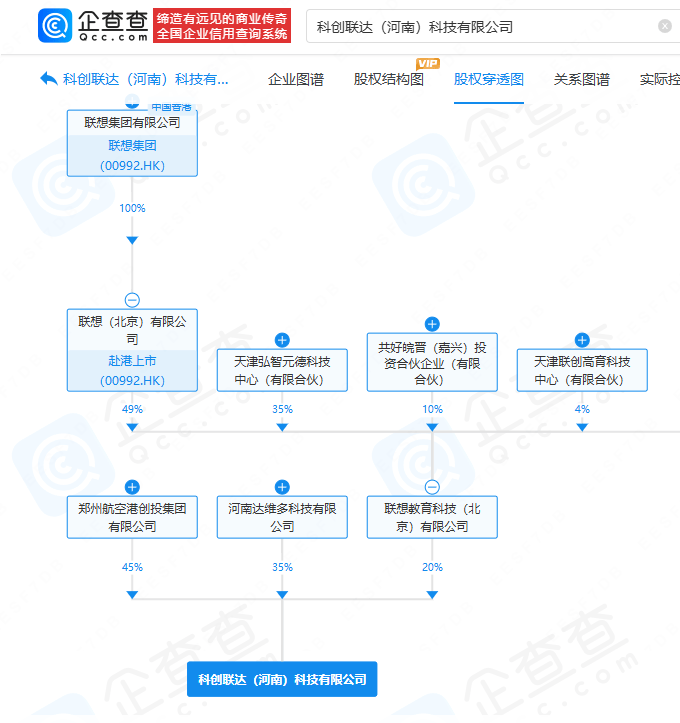Open the 天津联创高育科技中心（有限合伙） node
This screenshot has height=723, width=680.
[582, 370]
